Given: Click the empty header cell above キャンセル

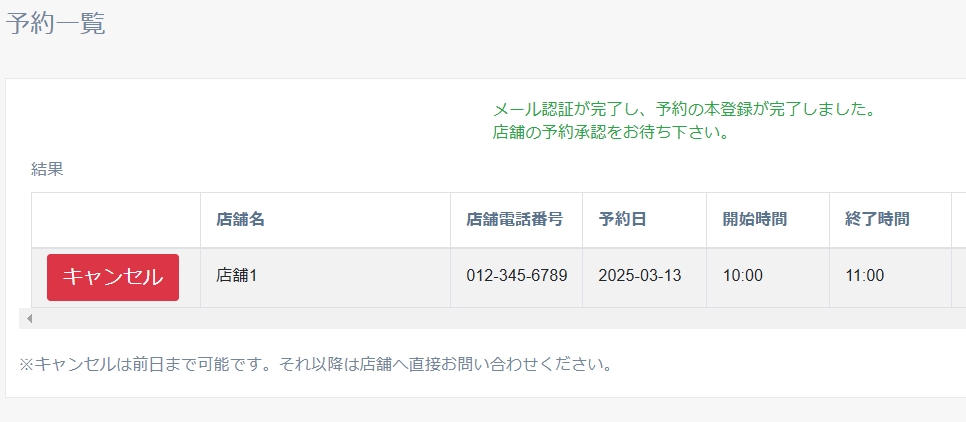Looking at the screenshot, I should 116,219.
